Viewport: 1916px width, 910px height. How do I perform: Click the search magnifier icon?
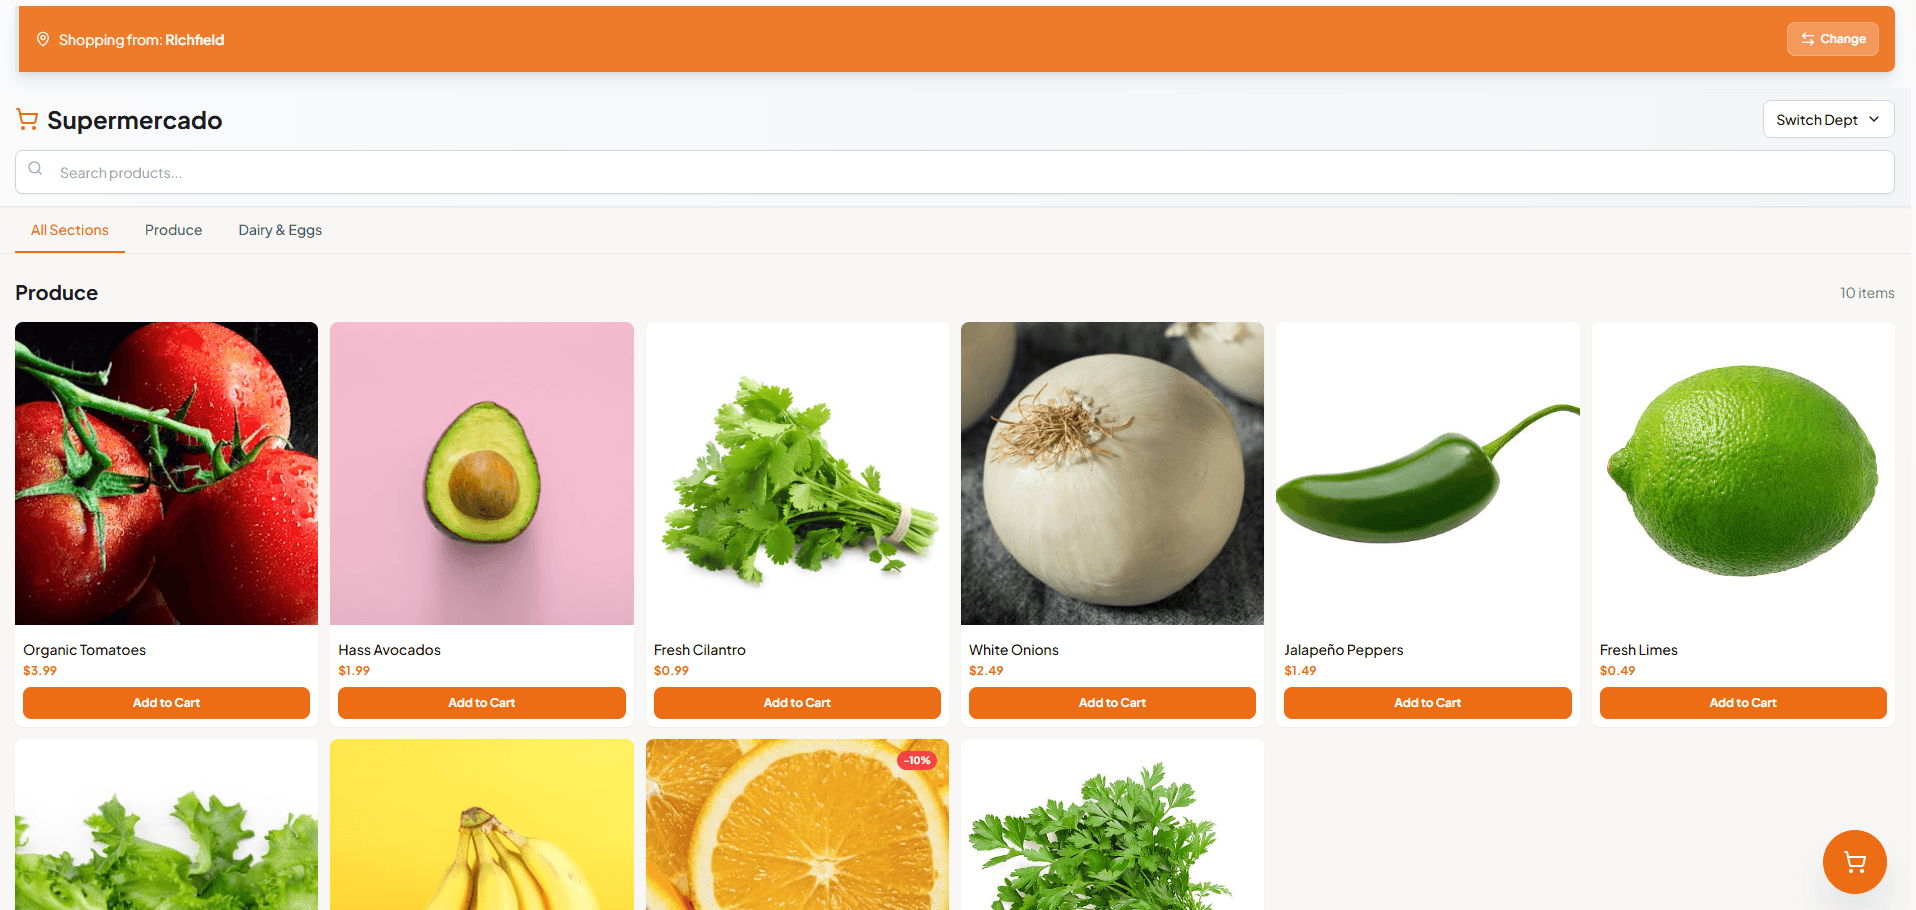(x=35, y=169)
